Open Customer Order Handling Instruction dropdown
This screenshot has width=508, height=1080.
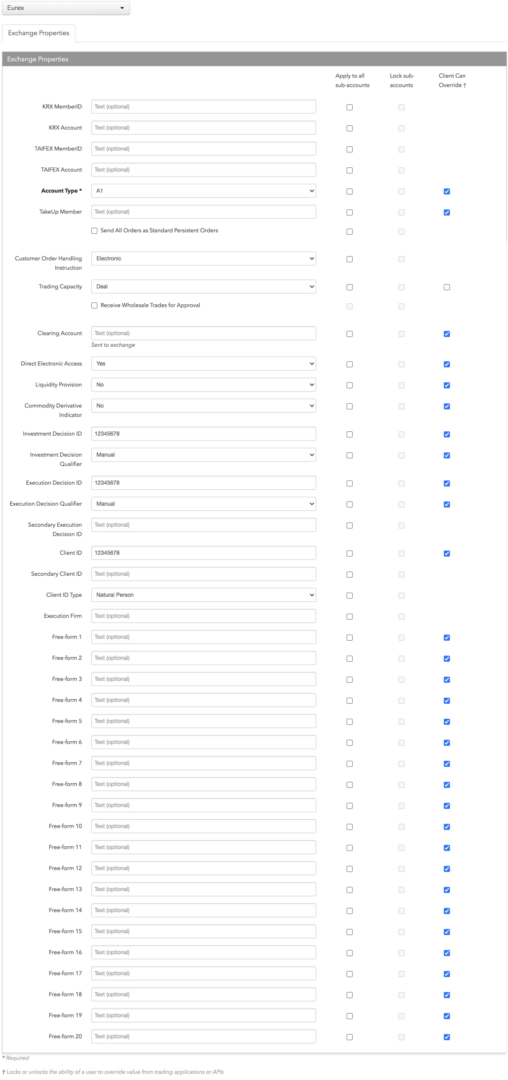click(x=204, y=259)
